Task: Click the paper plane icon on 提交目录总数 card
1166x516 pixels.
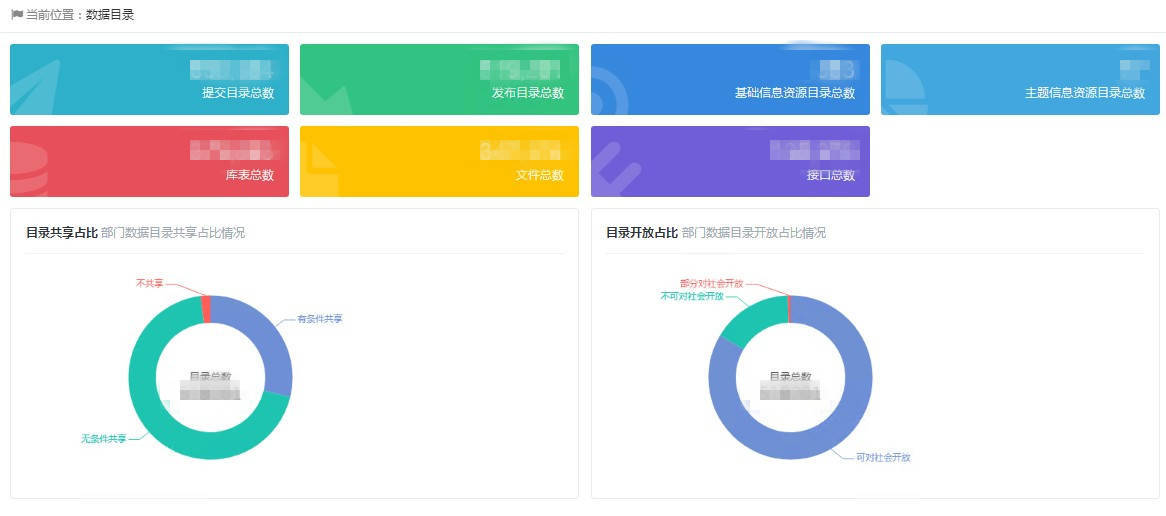Action: [35, 88]
